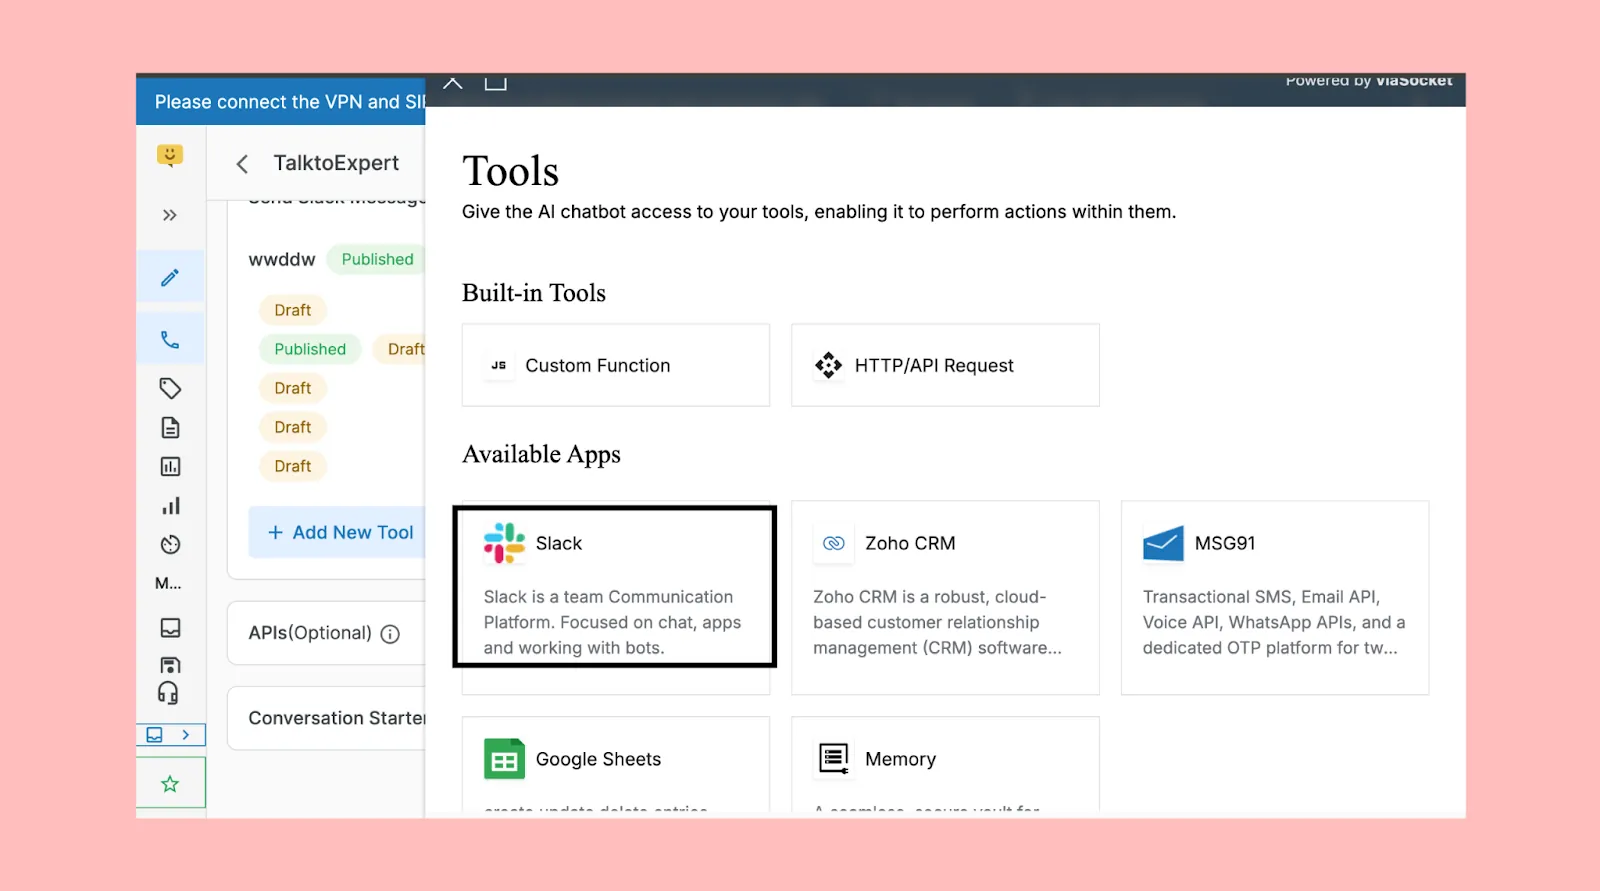Click the JS icon on Custom Function
The image size is (1600, 891).
[499, 366]
